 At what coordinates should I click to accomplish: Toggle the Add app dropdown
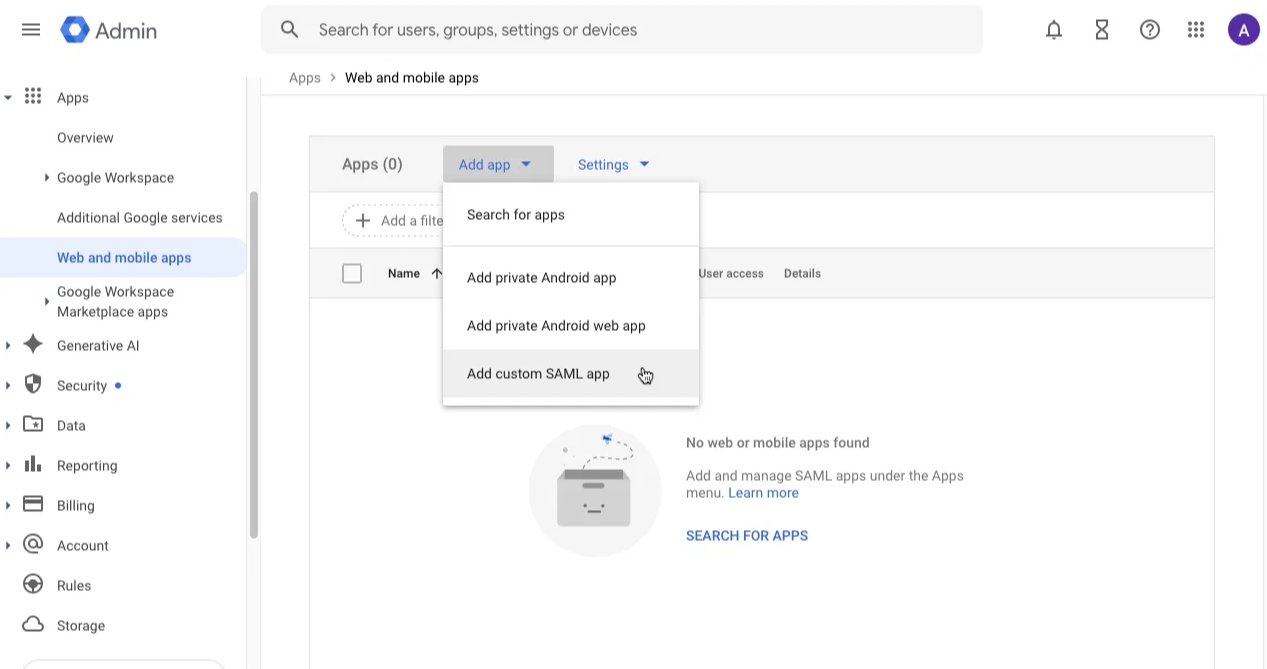point(498,164)
